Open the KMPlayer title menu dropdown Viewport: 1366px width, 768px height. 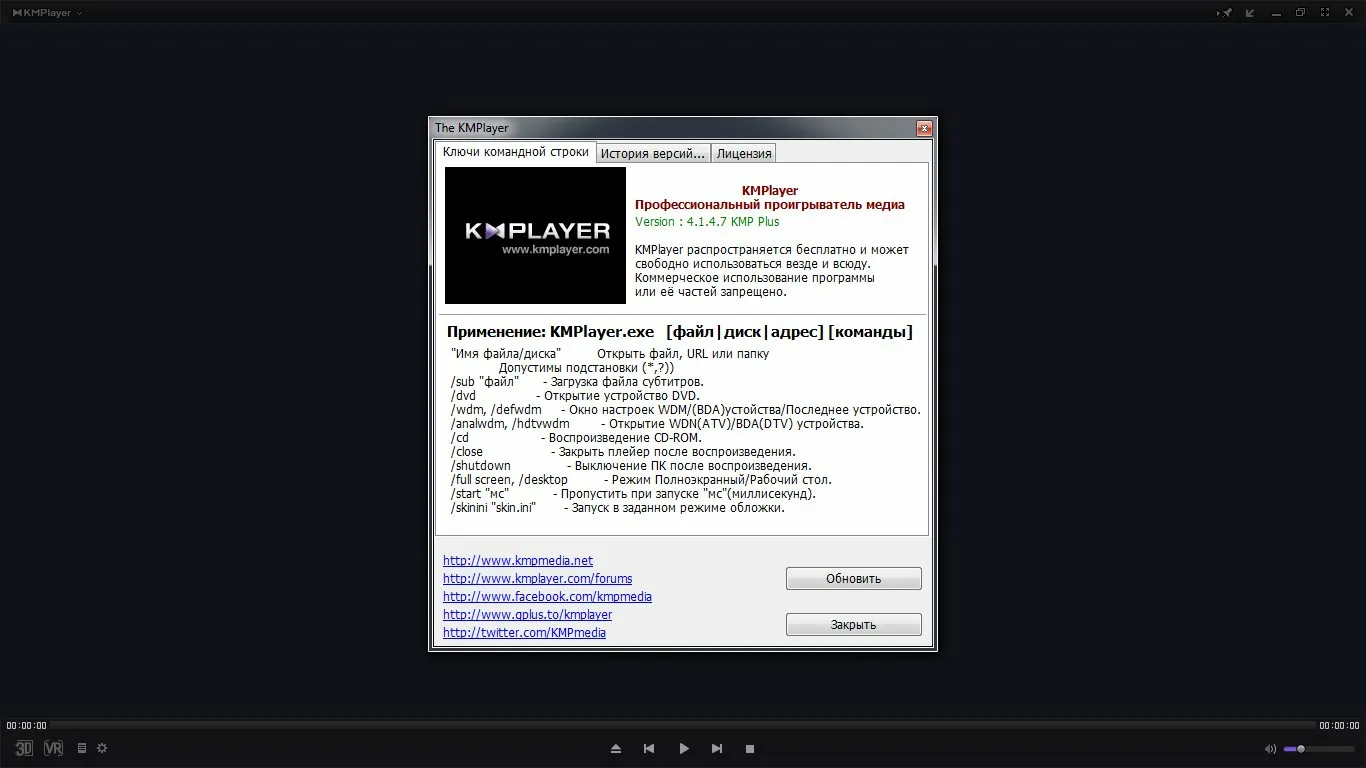click(48, 13)
